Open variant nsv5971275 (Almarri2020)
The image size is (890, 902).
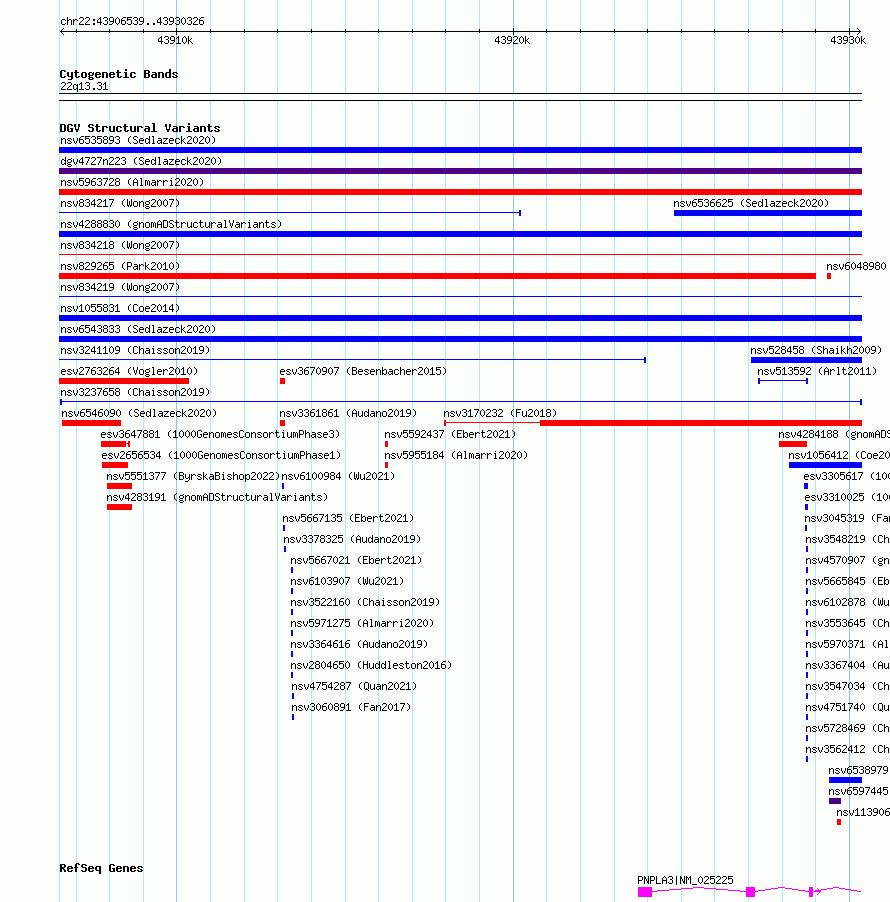coord(362,624)
